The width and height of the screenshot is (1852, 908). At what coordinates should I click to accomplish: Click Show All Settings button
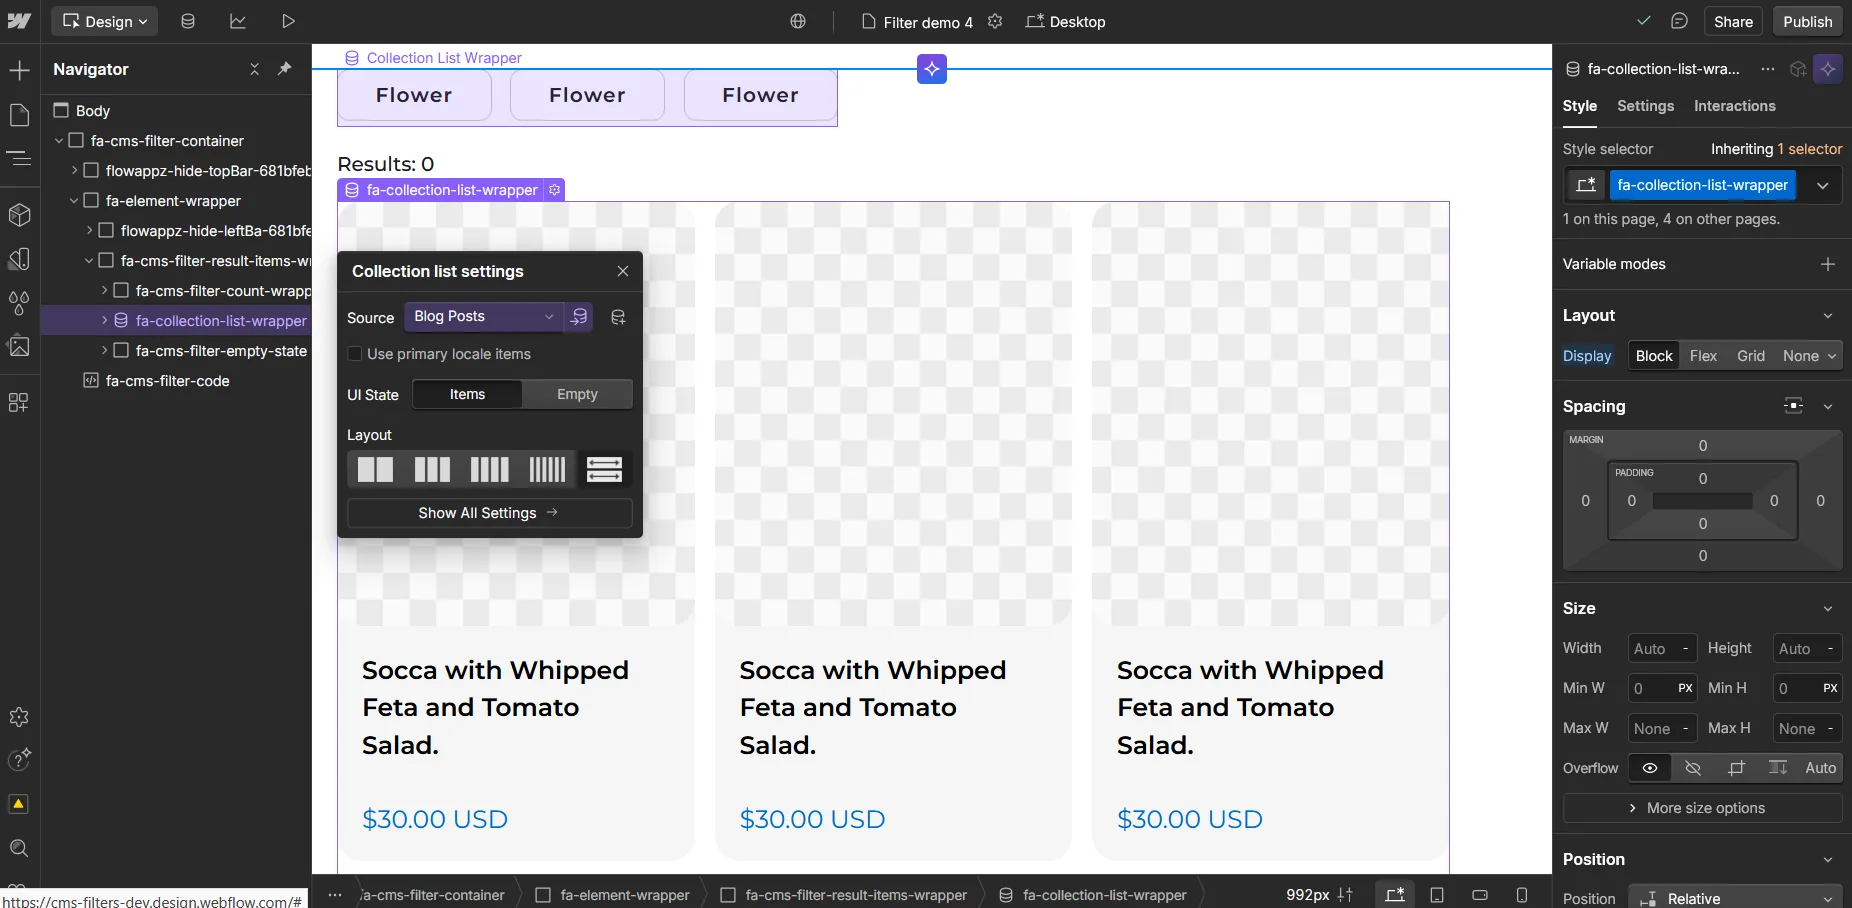[489, 513]
